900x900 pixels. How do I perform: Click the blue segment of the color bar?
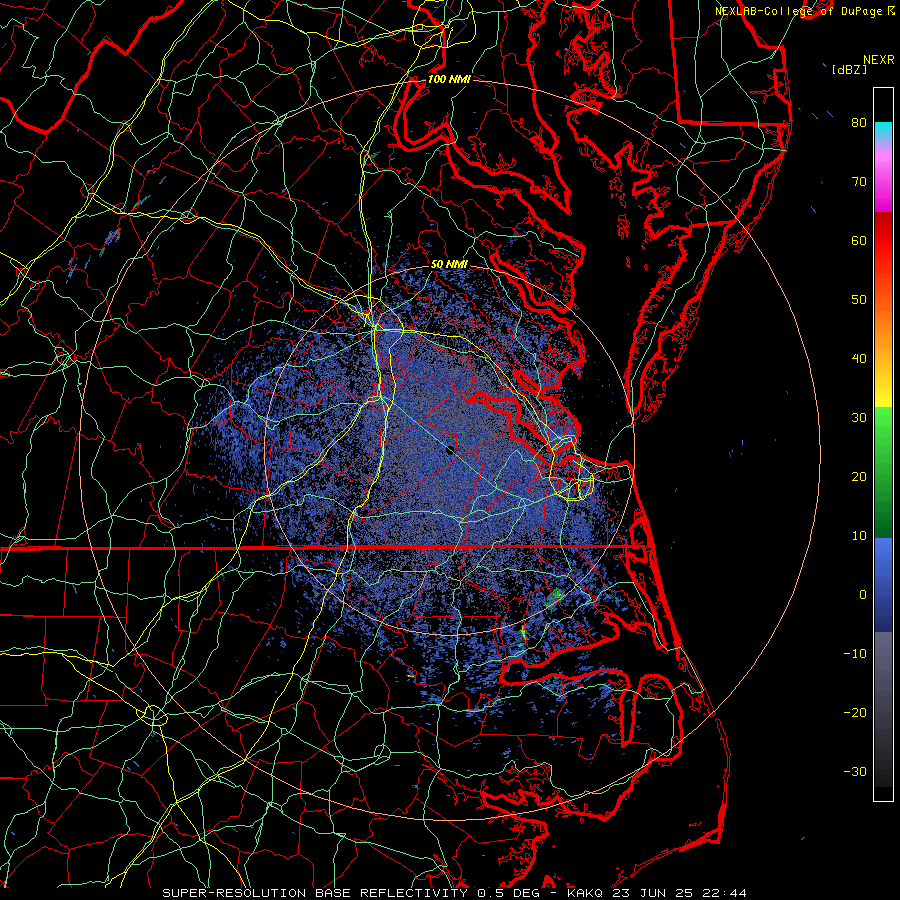(x=883, y=585)
